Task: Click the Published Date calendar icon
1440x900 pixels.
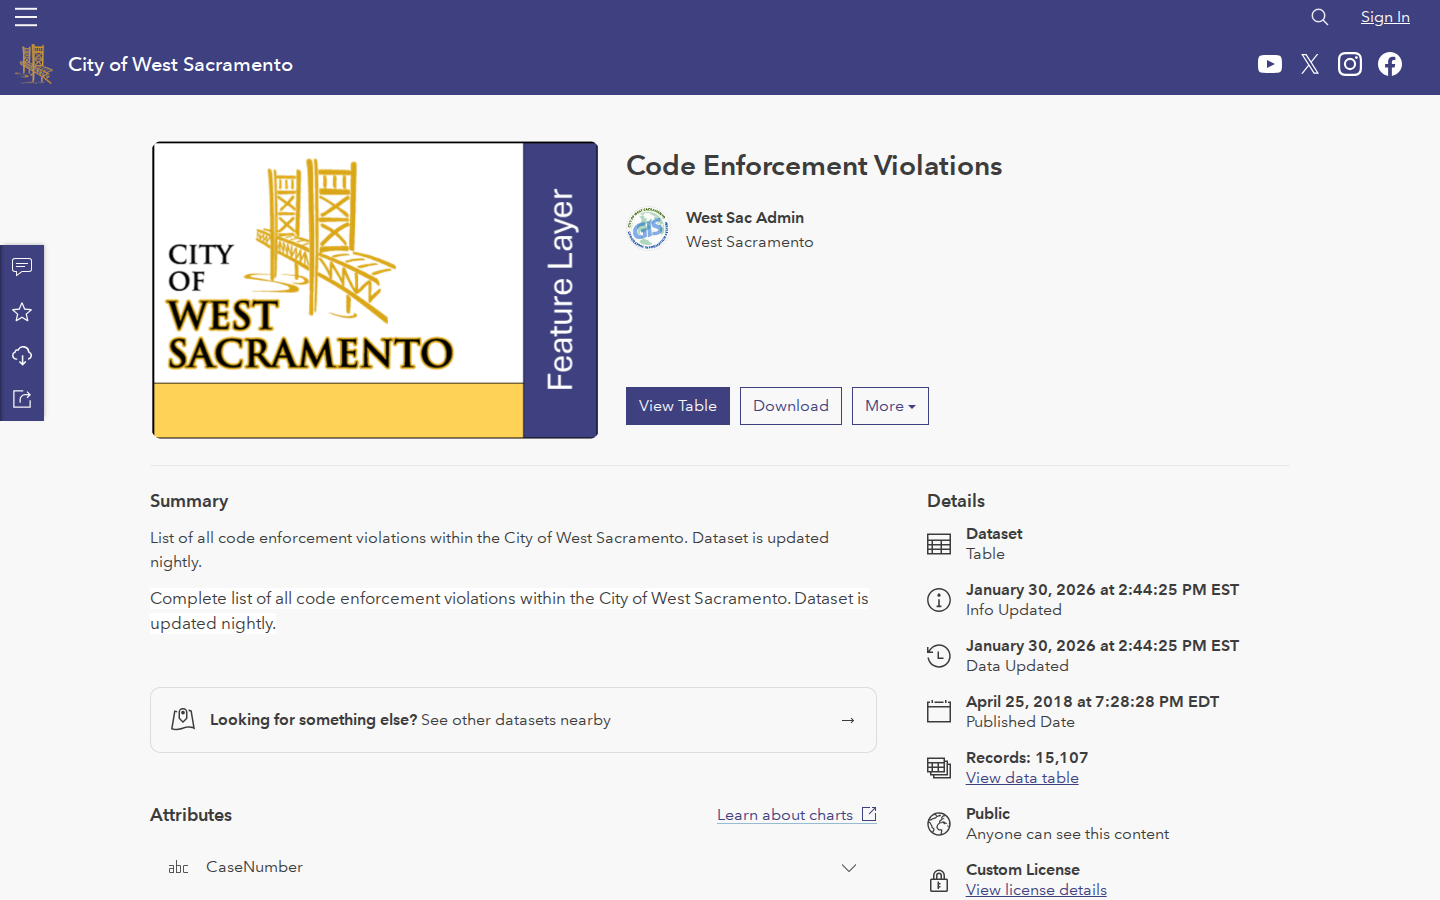Action: [x=939, y=712]
